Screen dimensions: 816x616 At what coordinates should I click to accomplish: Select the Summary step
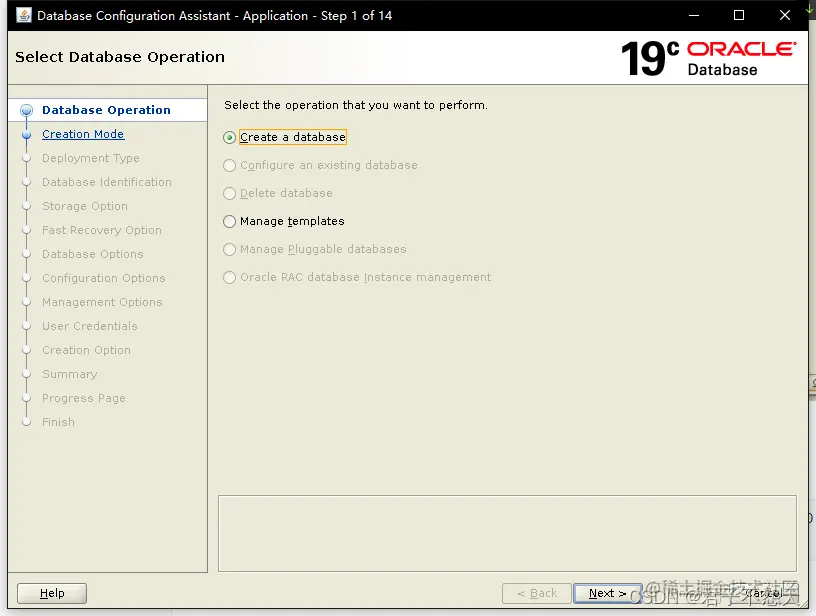[x=70, y=374]
